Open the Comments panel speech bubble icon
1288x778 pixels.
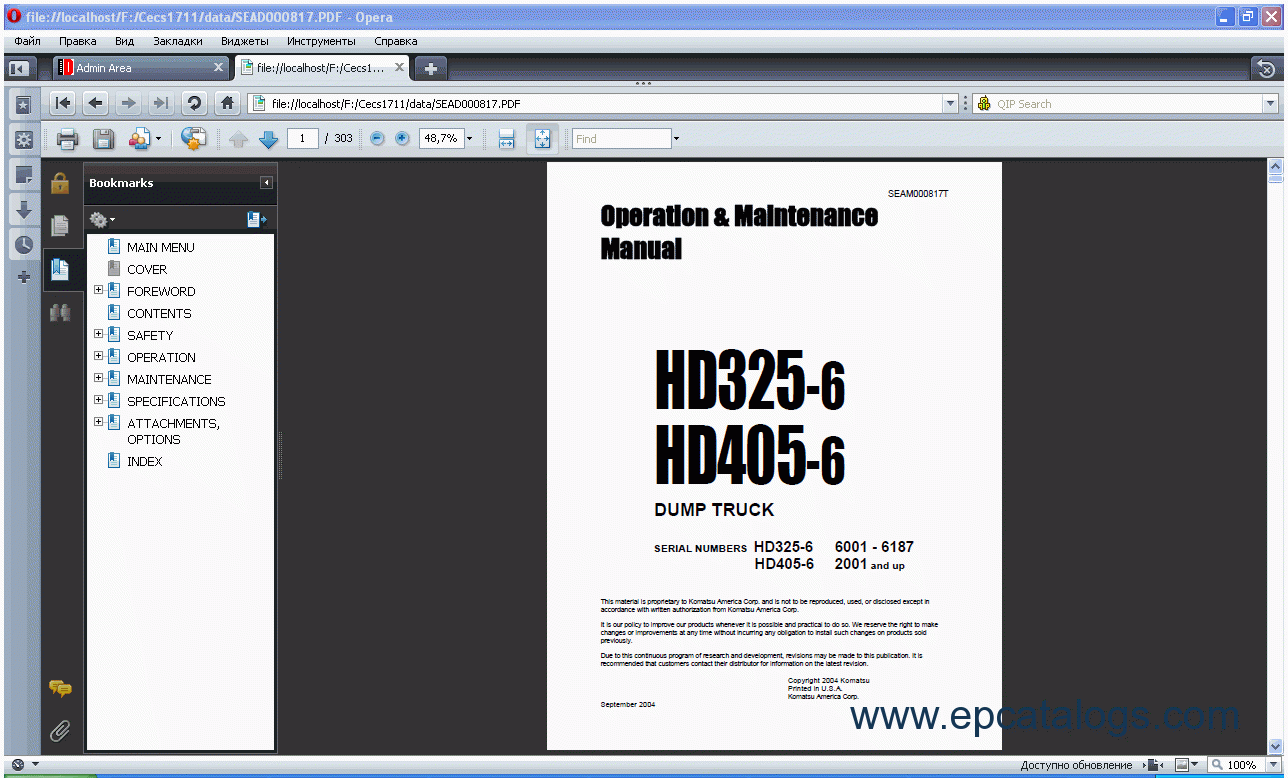coord(60,689)
